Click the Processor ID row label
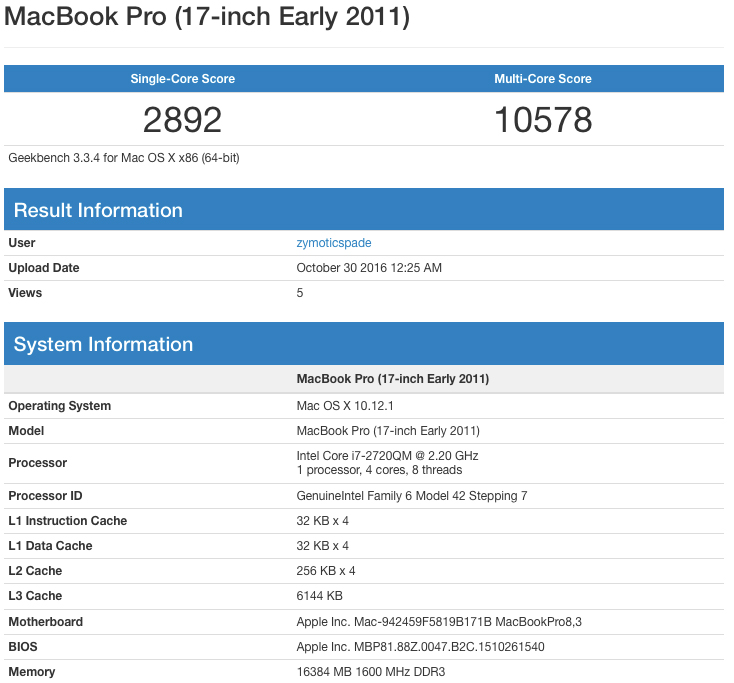734x683 pixels. tap(45, 496)
